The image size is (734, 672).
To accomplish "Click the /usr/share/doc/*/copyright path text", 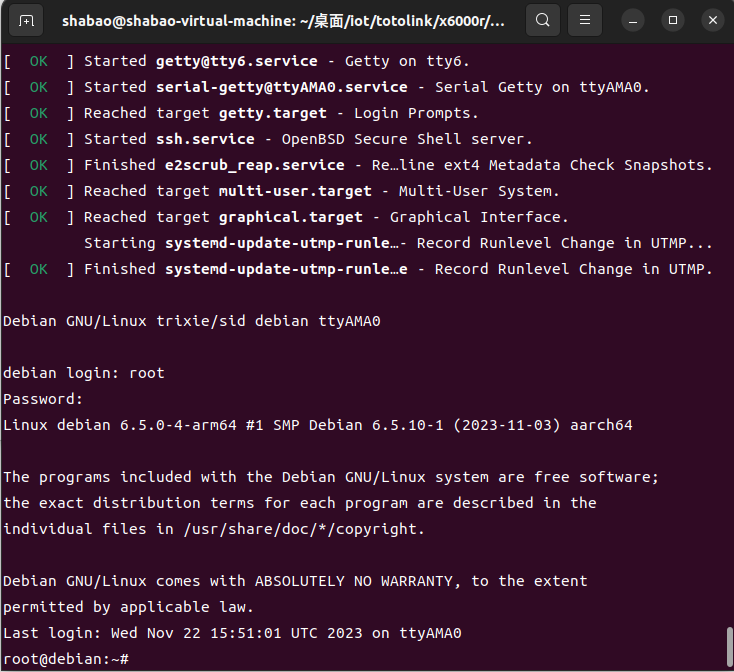I will click(304, 529).
